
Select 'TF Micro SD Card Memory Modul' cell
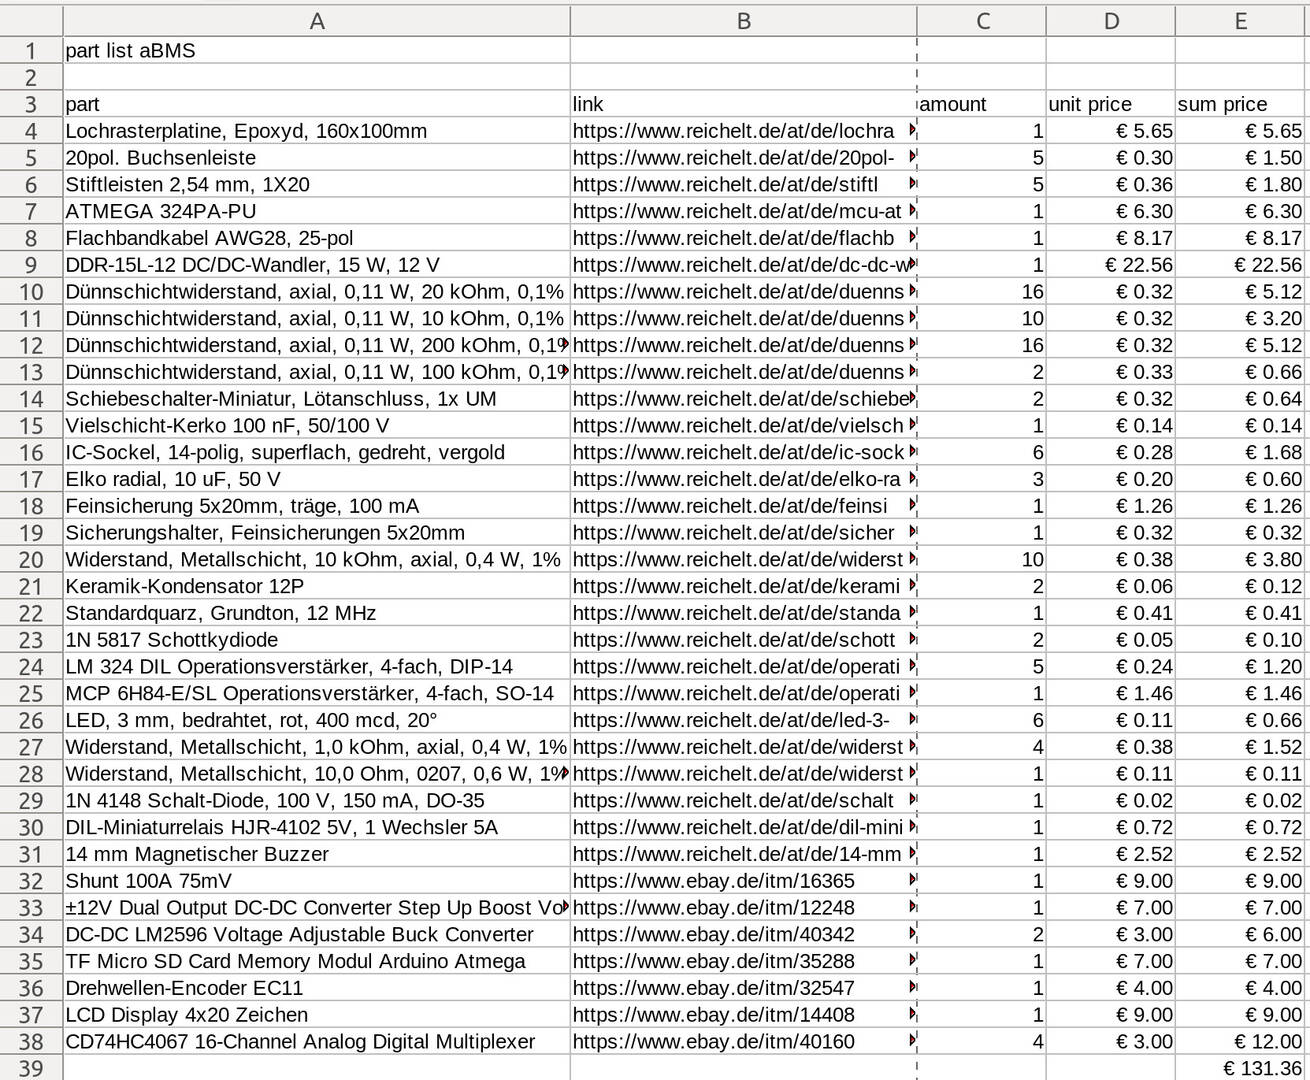tap(317, 962)
